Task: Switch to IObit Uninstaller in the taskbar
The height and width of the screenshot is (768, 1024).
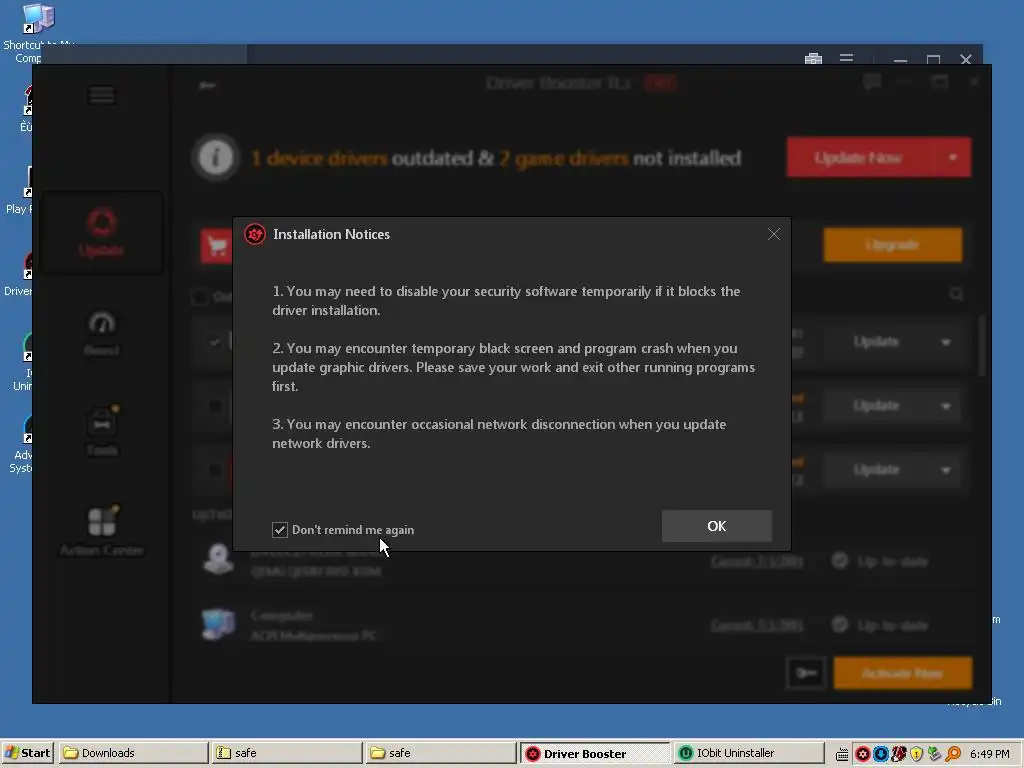Action: (749, 753)
